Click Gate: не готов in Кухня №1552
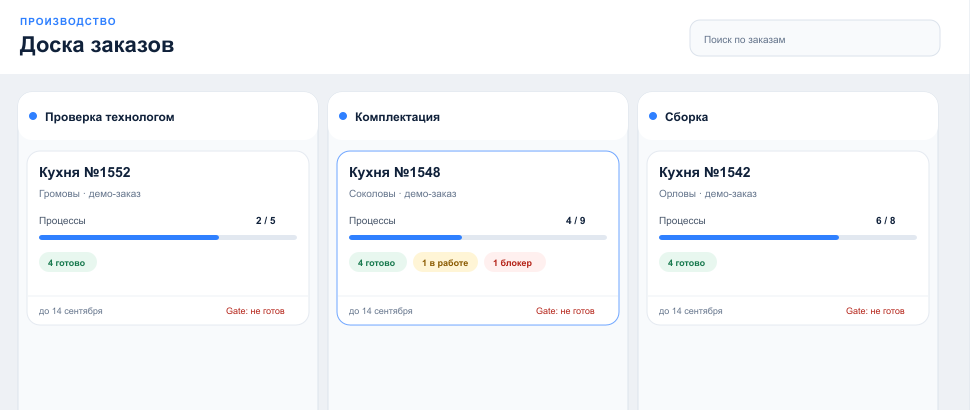This screenshot has width=970, height=410. (255, 311)
